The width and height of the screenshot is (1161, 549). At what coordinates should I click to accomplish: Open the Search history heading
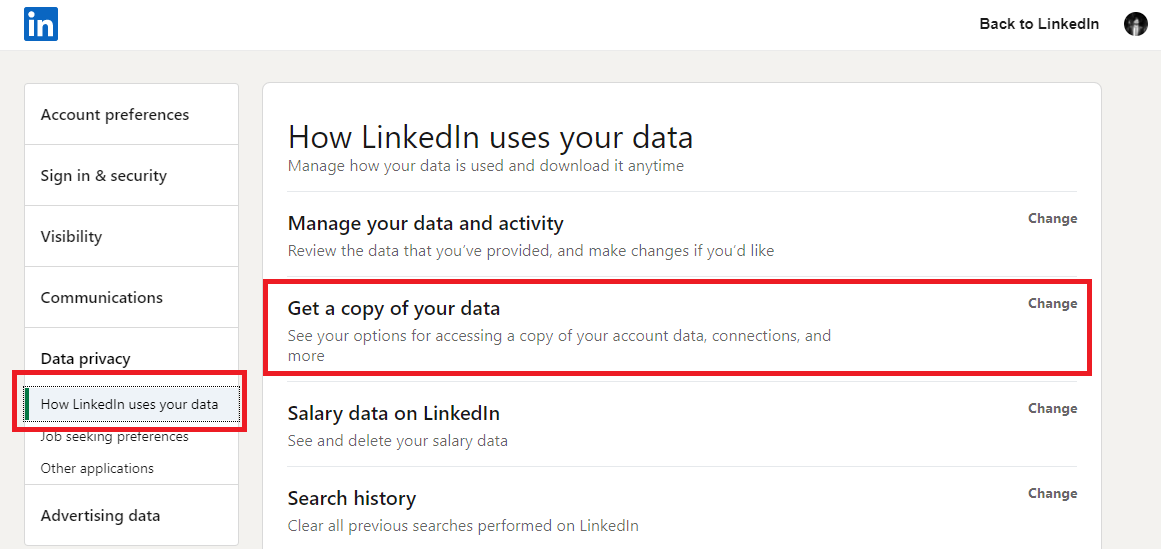(352, 499)
